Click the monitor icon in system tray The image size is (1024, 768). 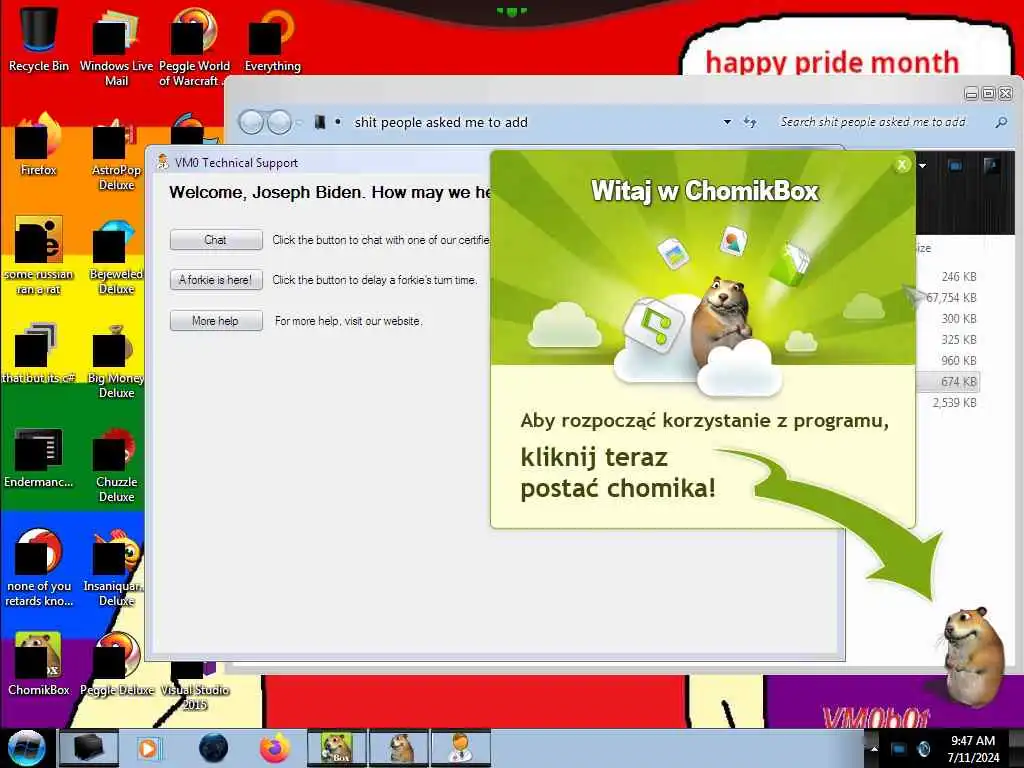click(899, 749)
